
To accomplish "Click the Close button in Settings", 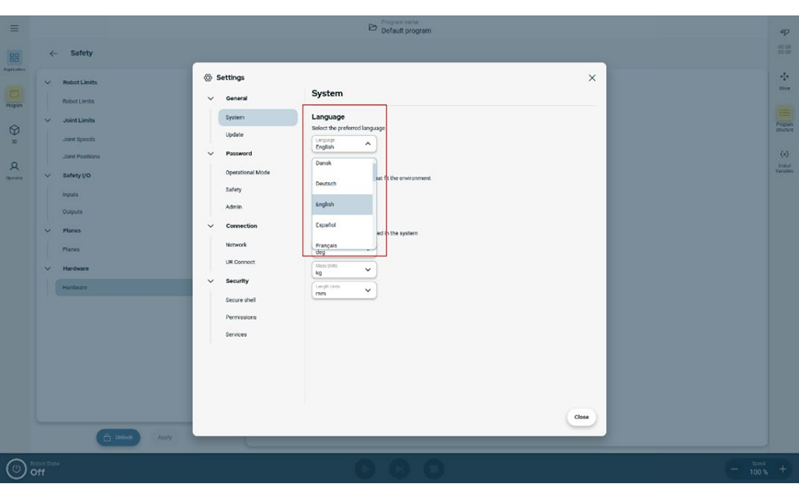I will point(581,417).
